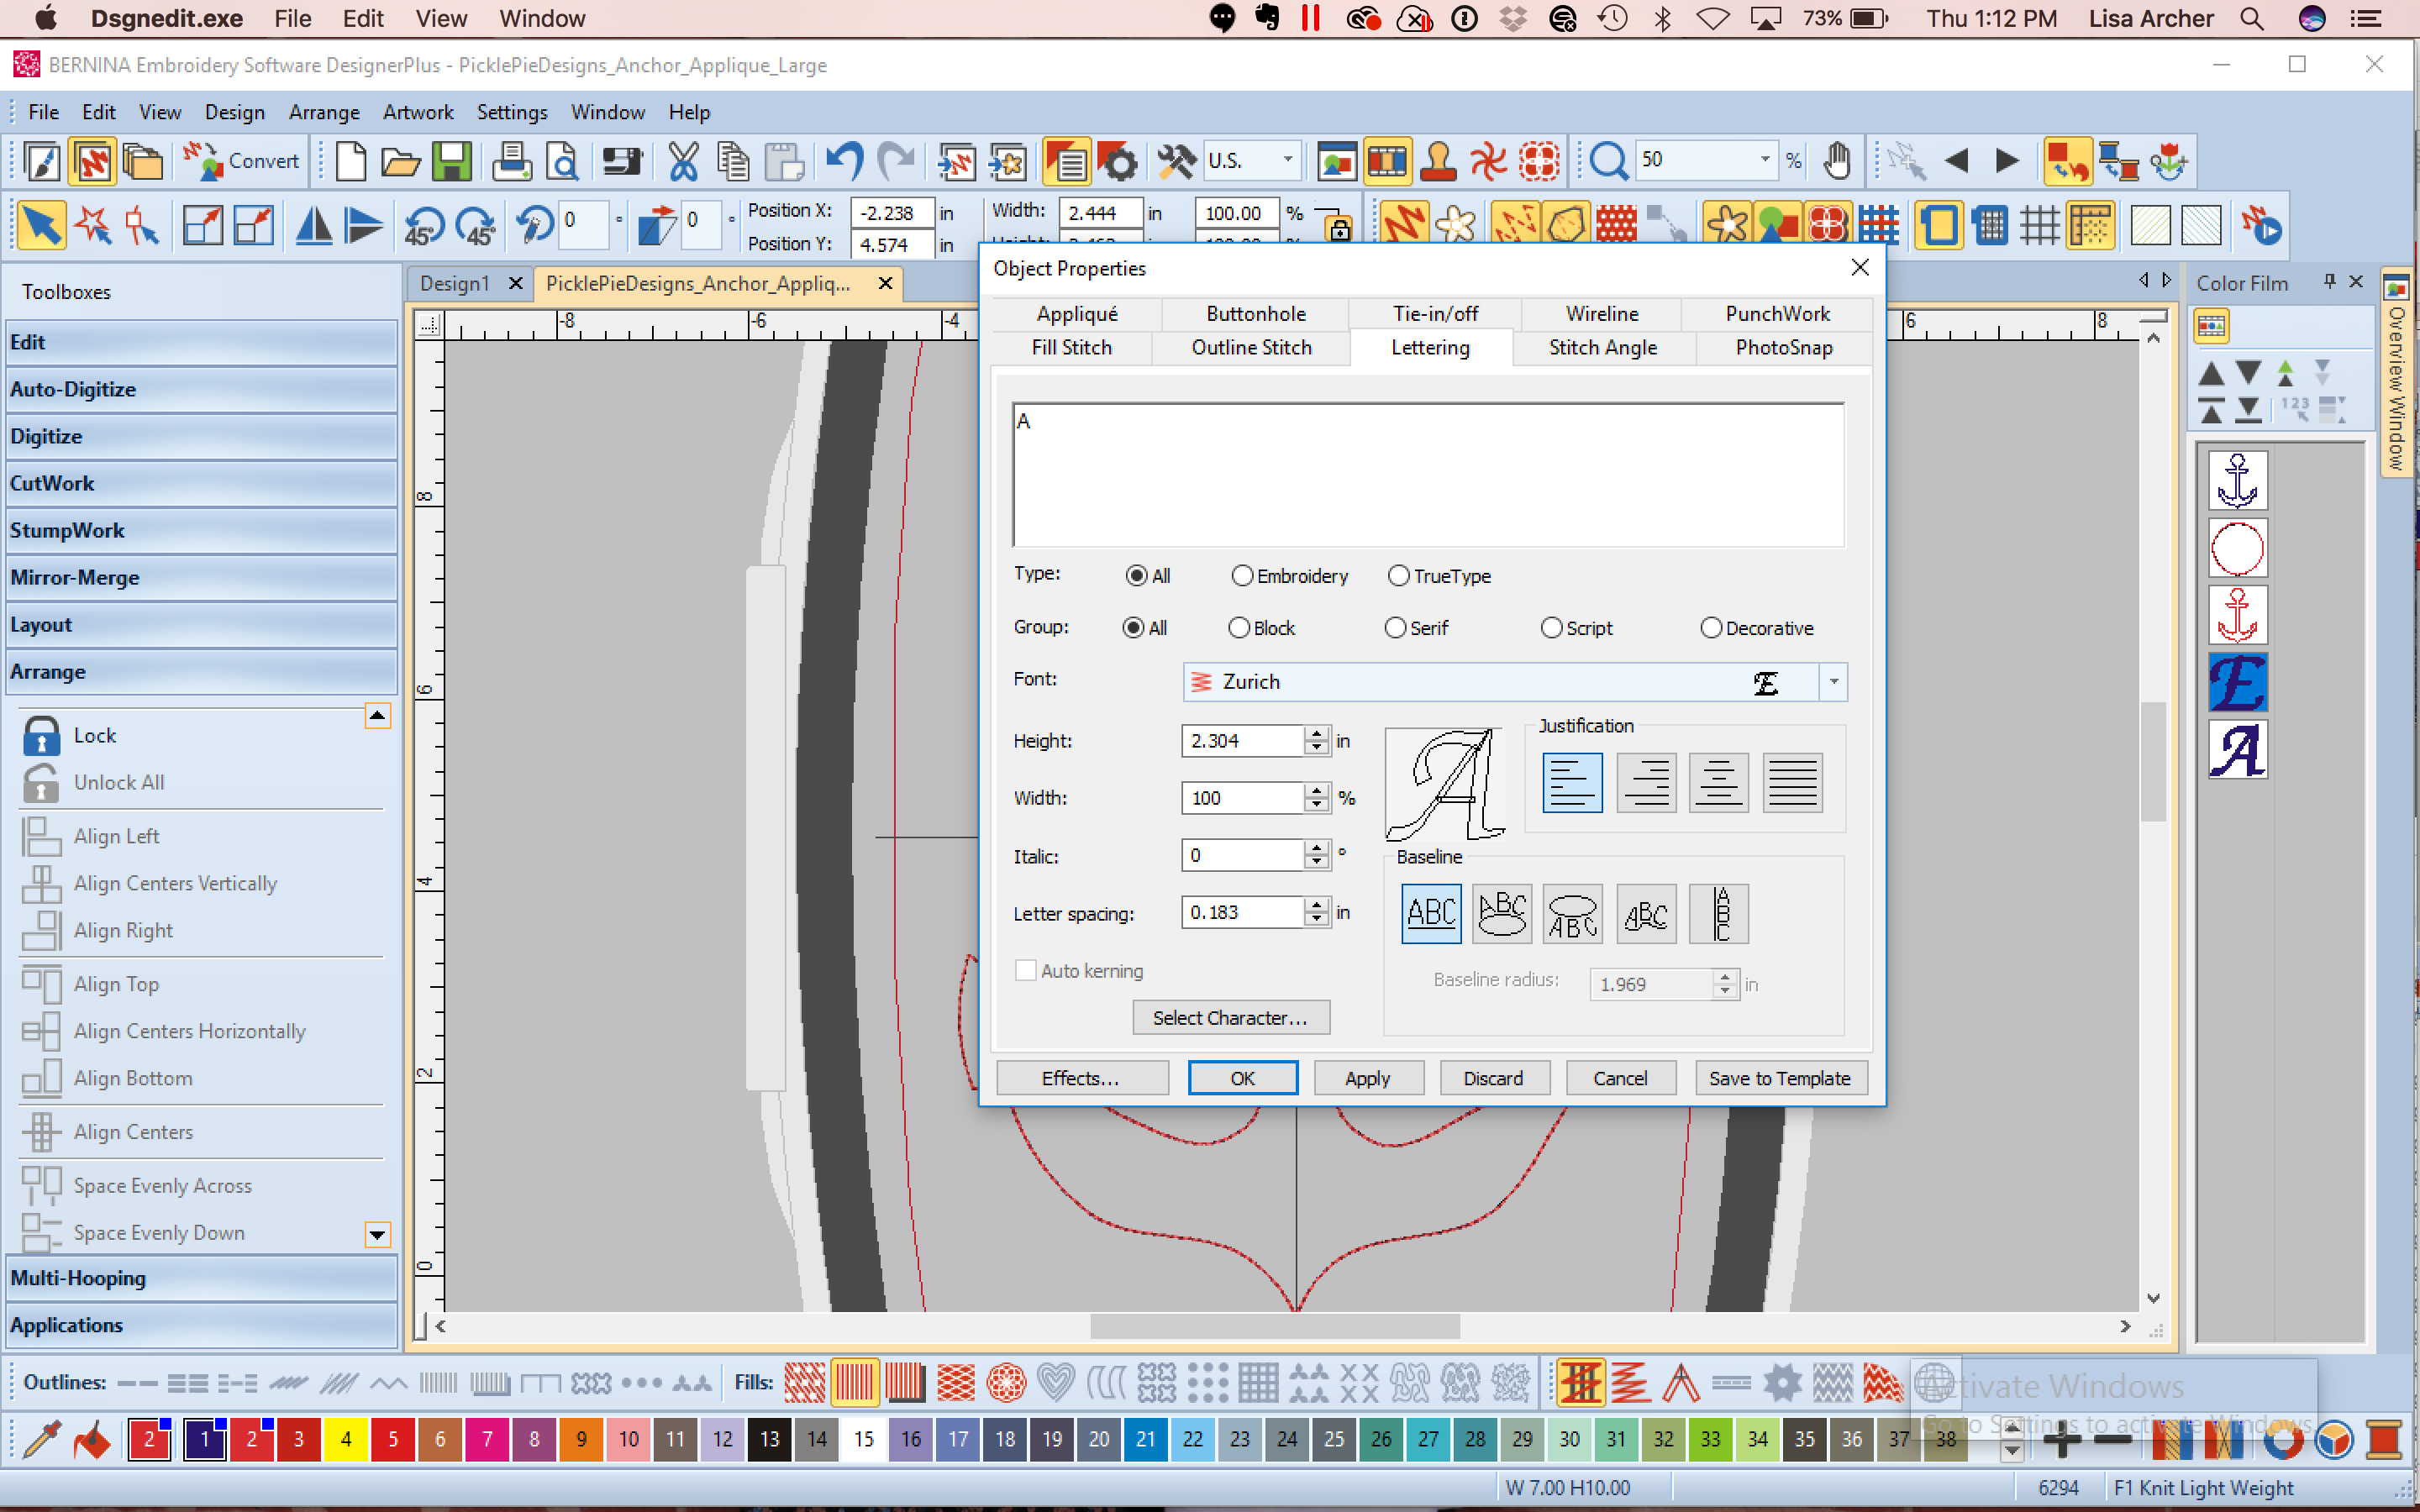The width and height of the screenshot is (2420, 1512).
Task: Select TrueType type radio button
Action: pos(1398,576)
